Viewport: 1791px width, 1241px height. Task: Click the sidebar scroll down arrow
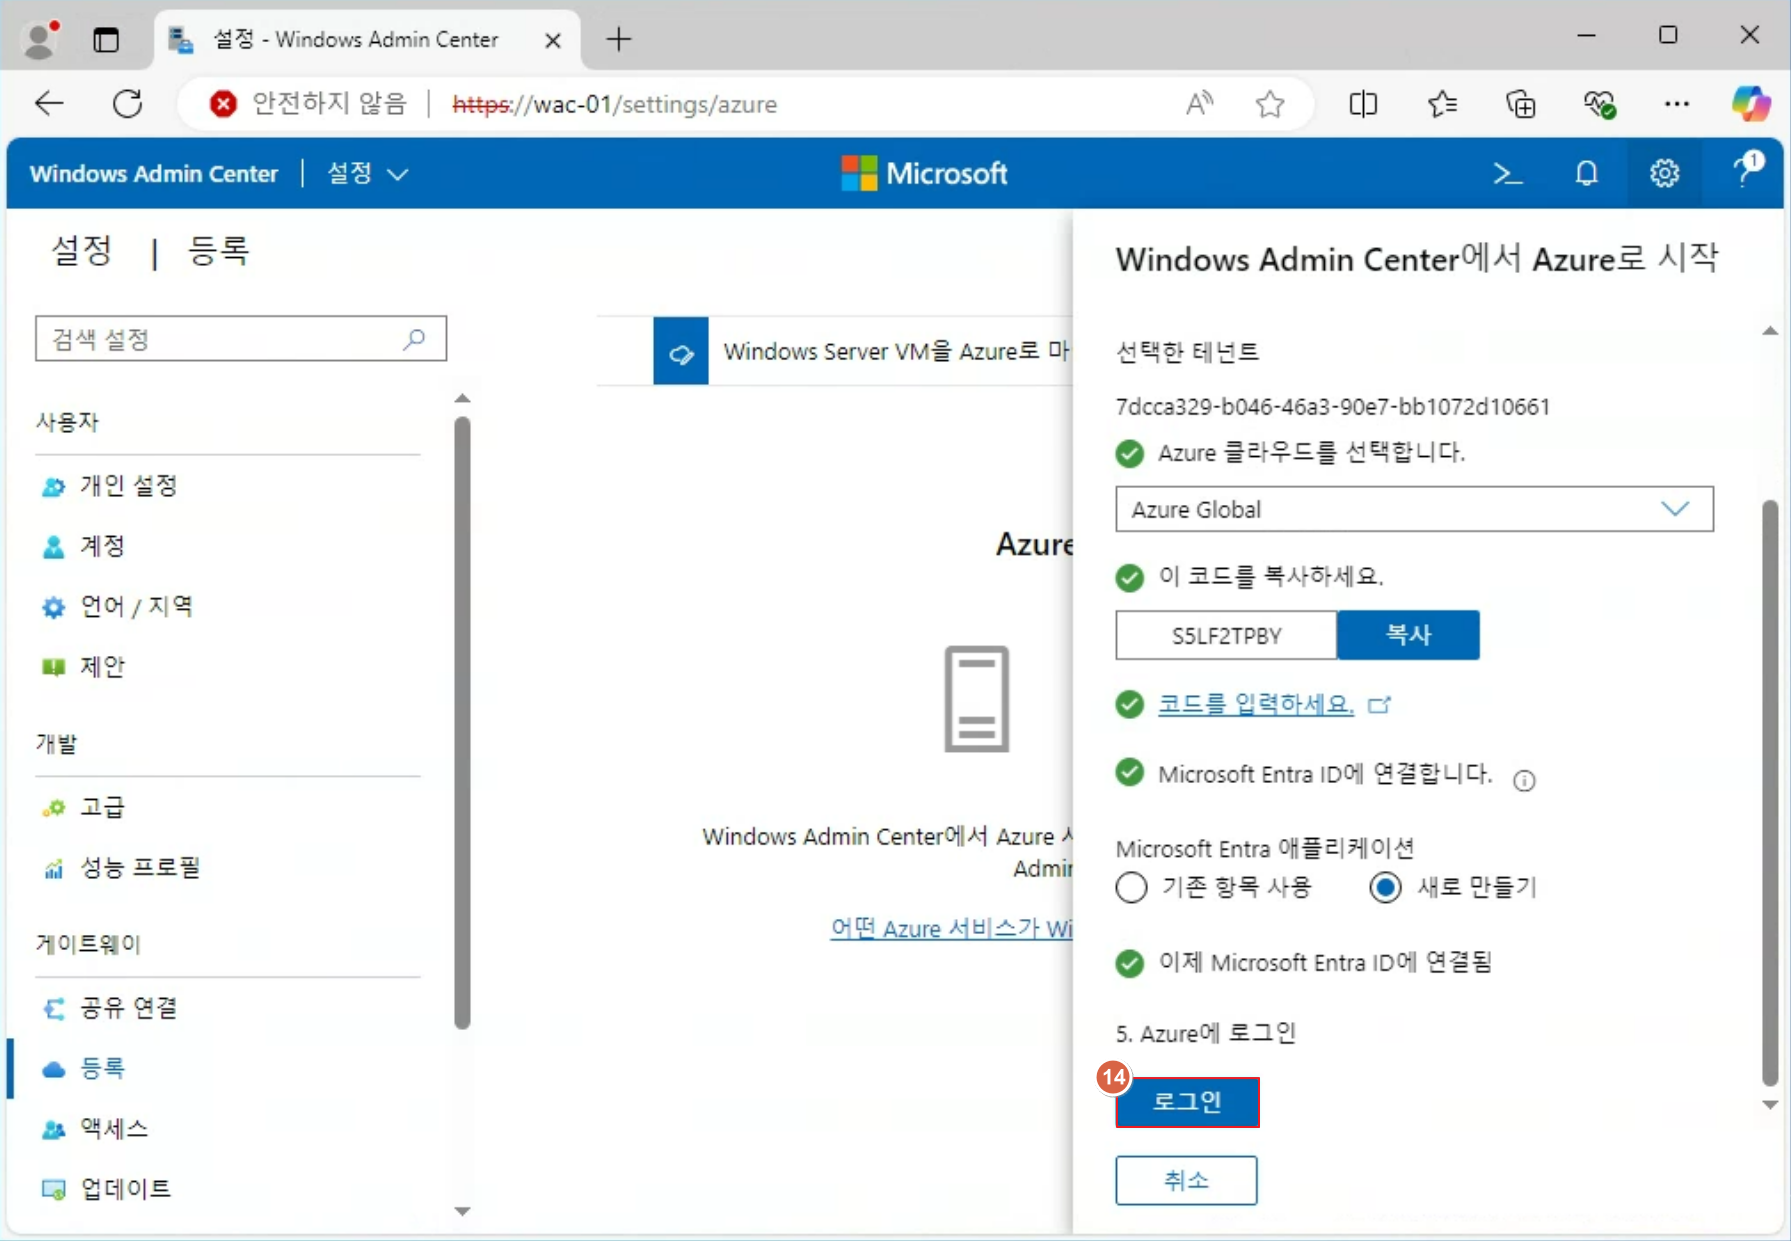(462, 1211)
